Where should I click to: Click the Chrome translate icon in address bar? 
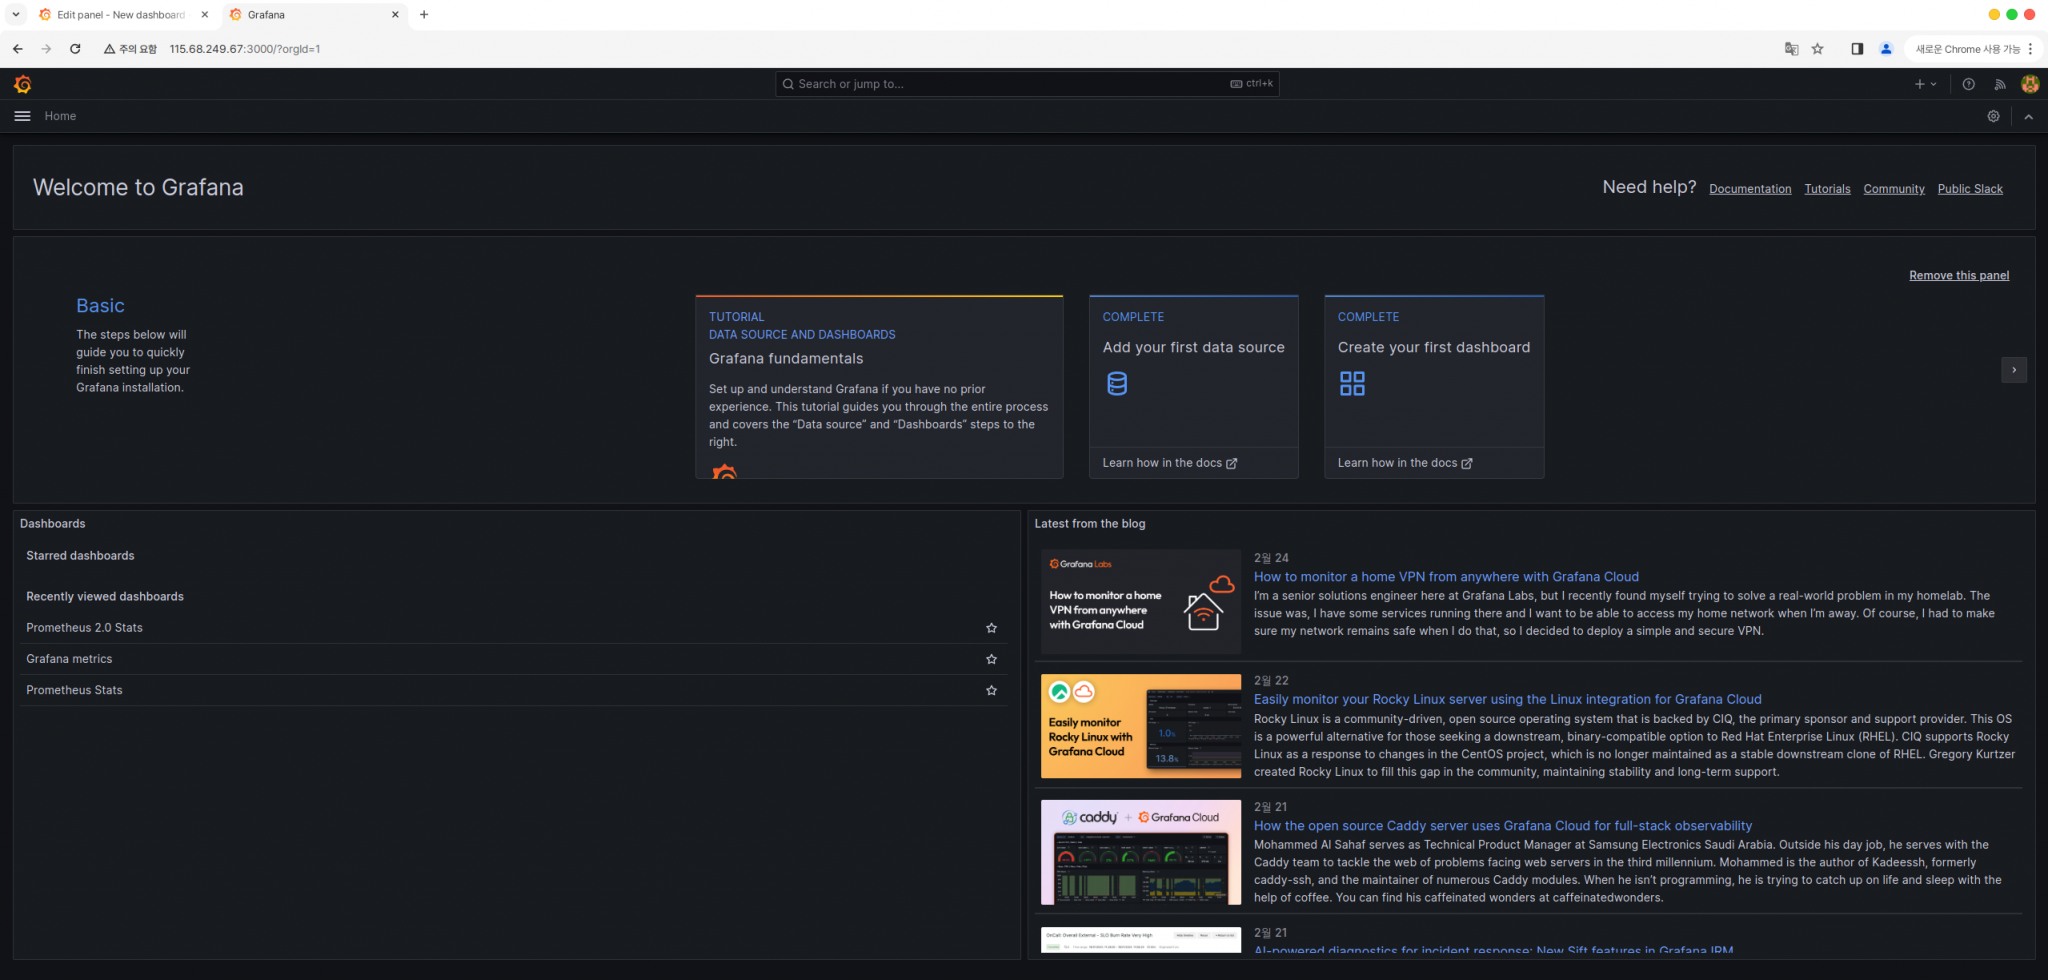pos(1790,48)
